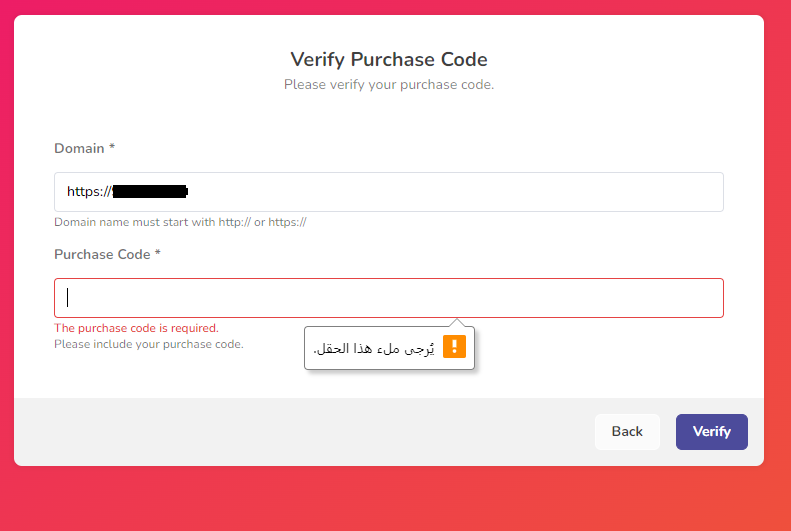Click the 'https://' prefix in Domain field

89,192
